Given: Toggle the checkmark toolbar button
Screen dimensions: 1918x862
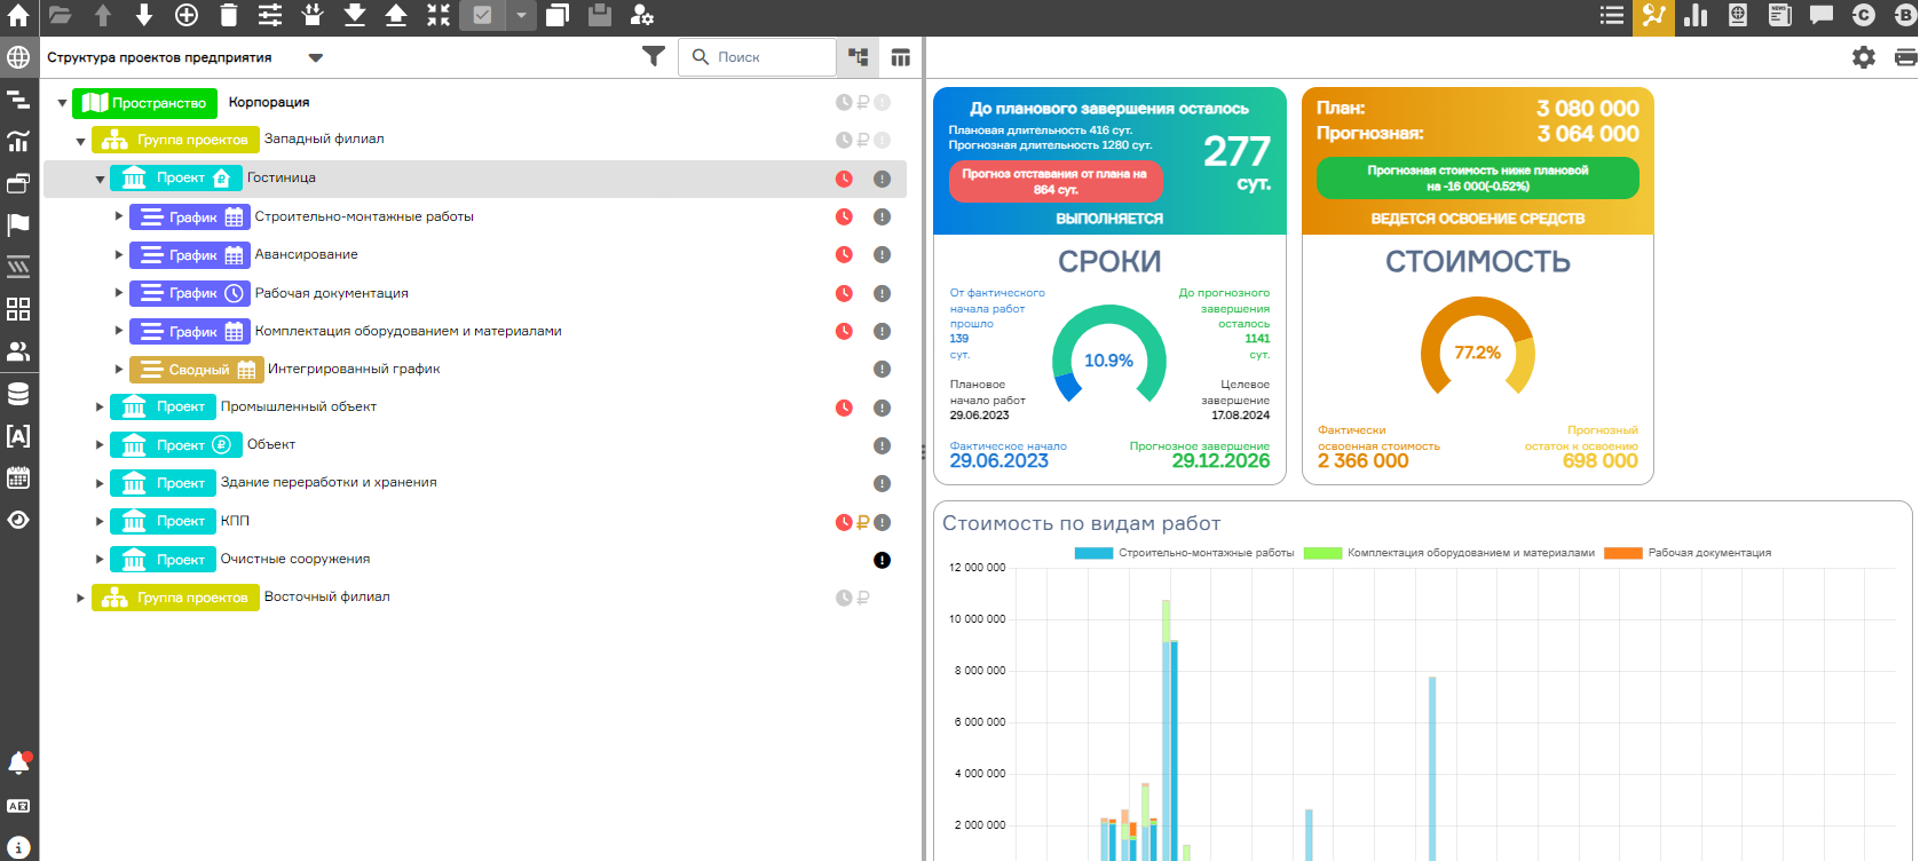Looking at the screenshot, I should tap(482, 15).
